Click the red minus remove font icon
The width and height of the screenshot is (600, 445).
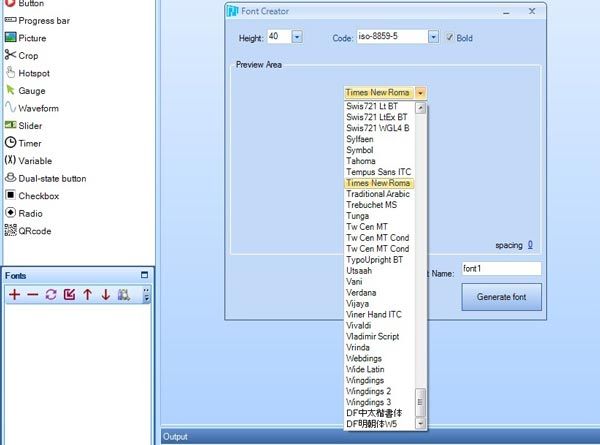click(33, 295)
